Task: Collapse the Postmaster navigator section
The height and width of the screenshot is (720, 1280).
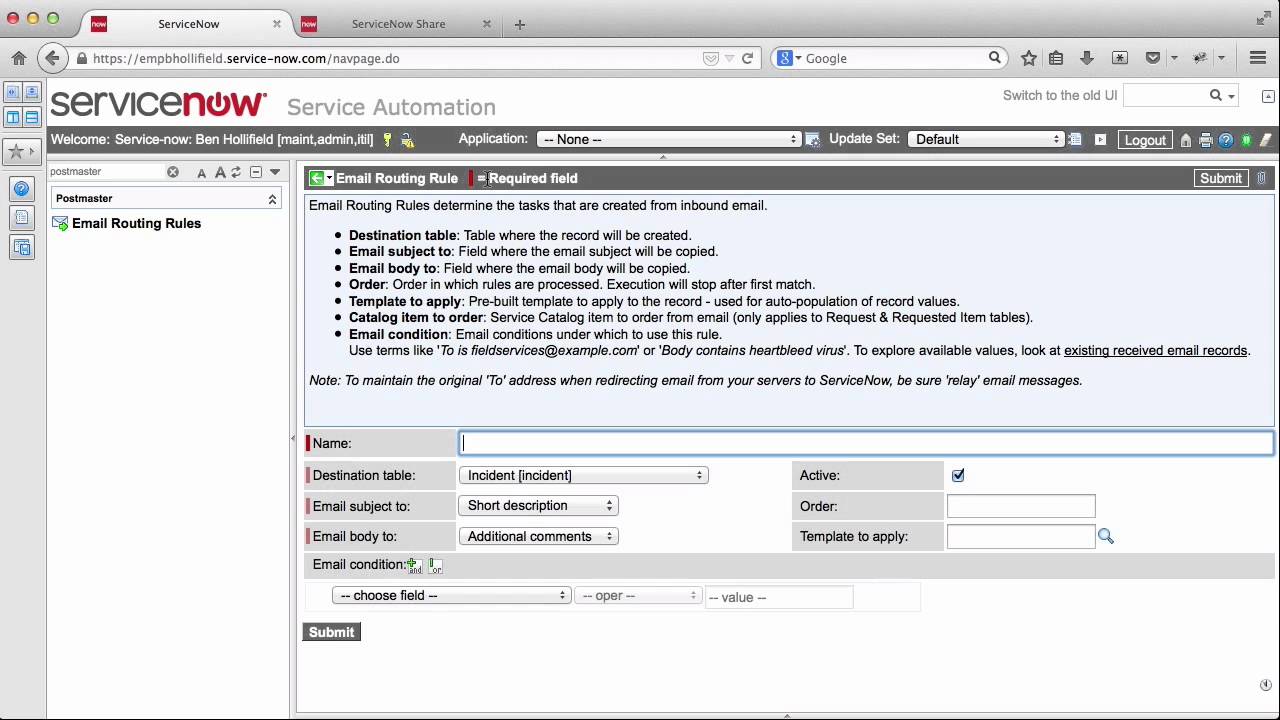Action: click(x=272, y=199)
